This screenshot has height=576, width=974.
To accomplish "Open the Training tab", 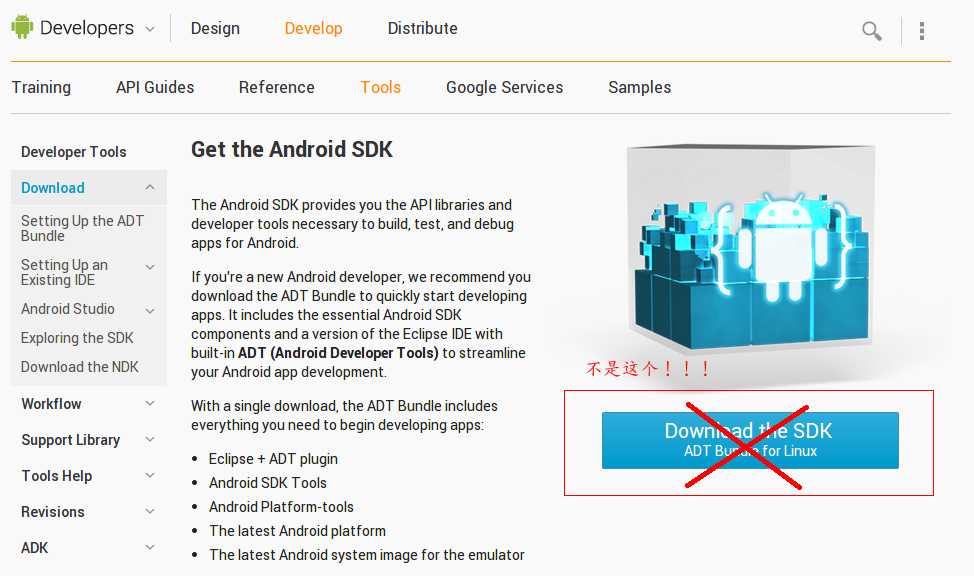I will 41,88.
